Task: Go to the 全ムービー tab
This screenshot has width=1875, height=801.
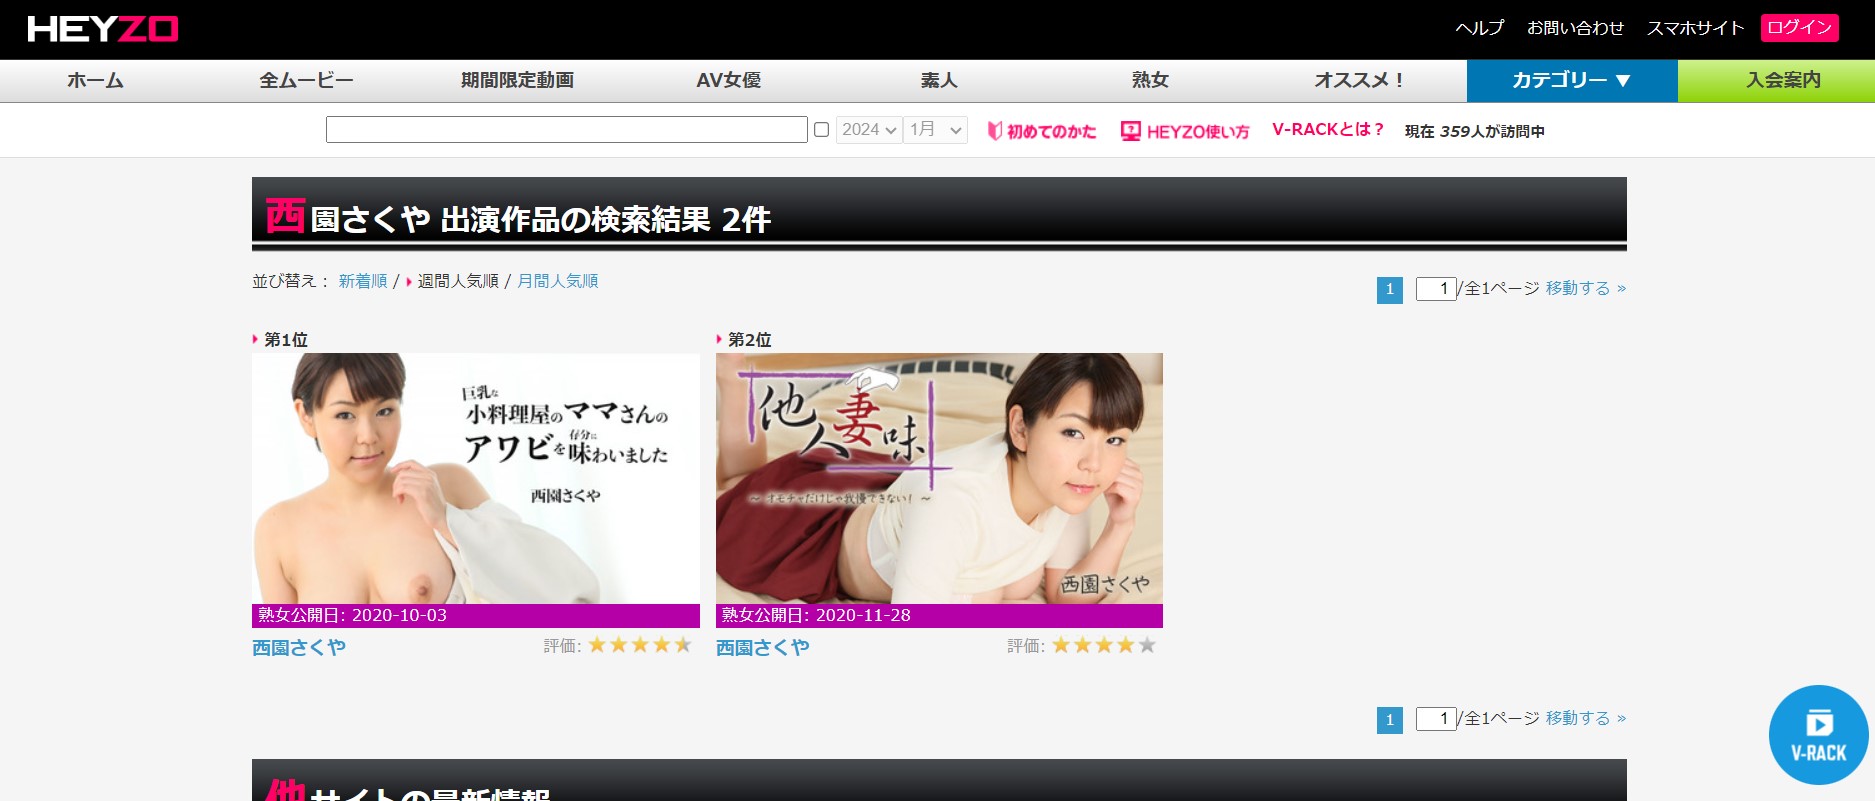Action: click(306, 81)
